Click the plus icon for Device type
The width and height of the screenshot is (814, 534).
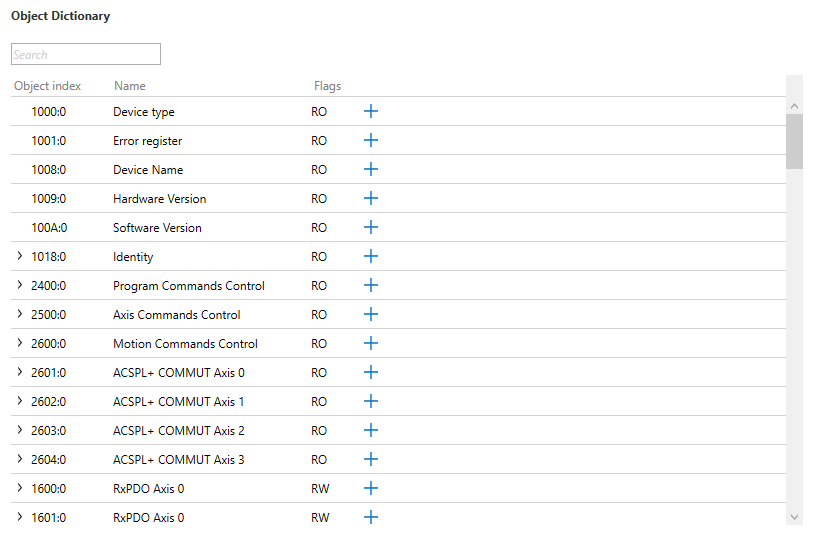pyautogui.click(x=370, y=111)
